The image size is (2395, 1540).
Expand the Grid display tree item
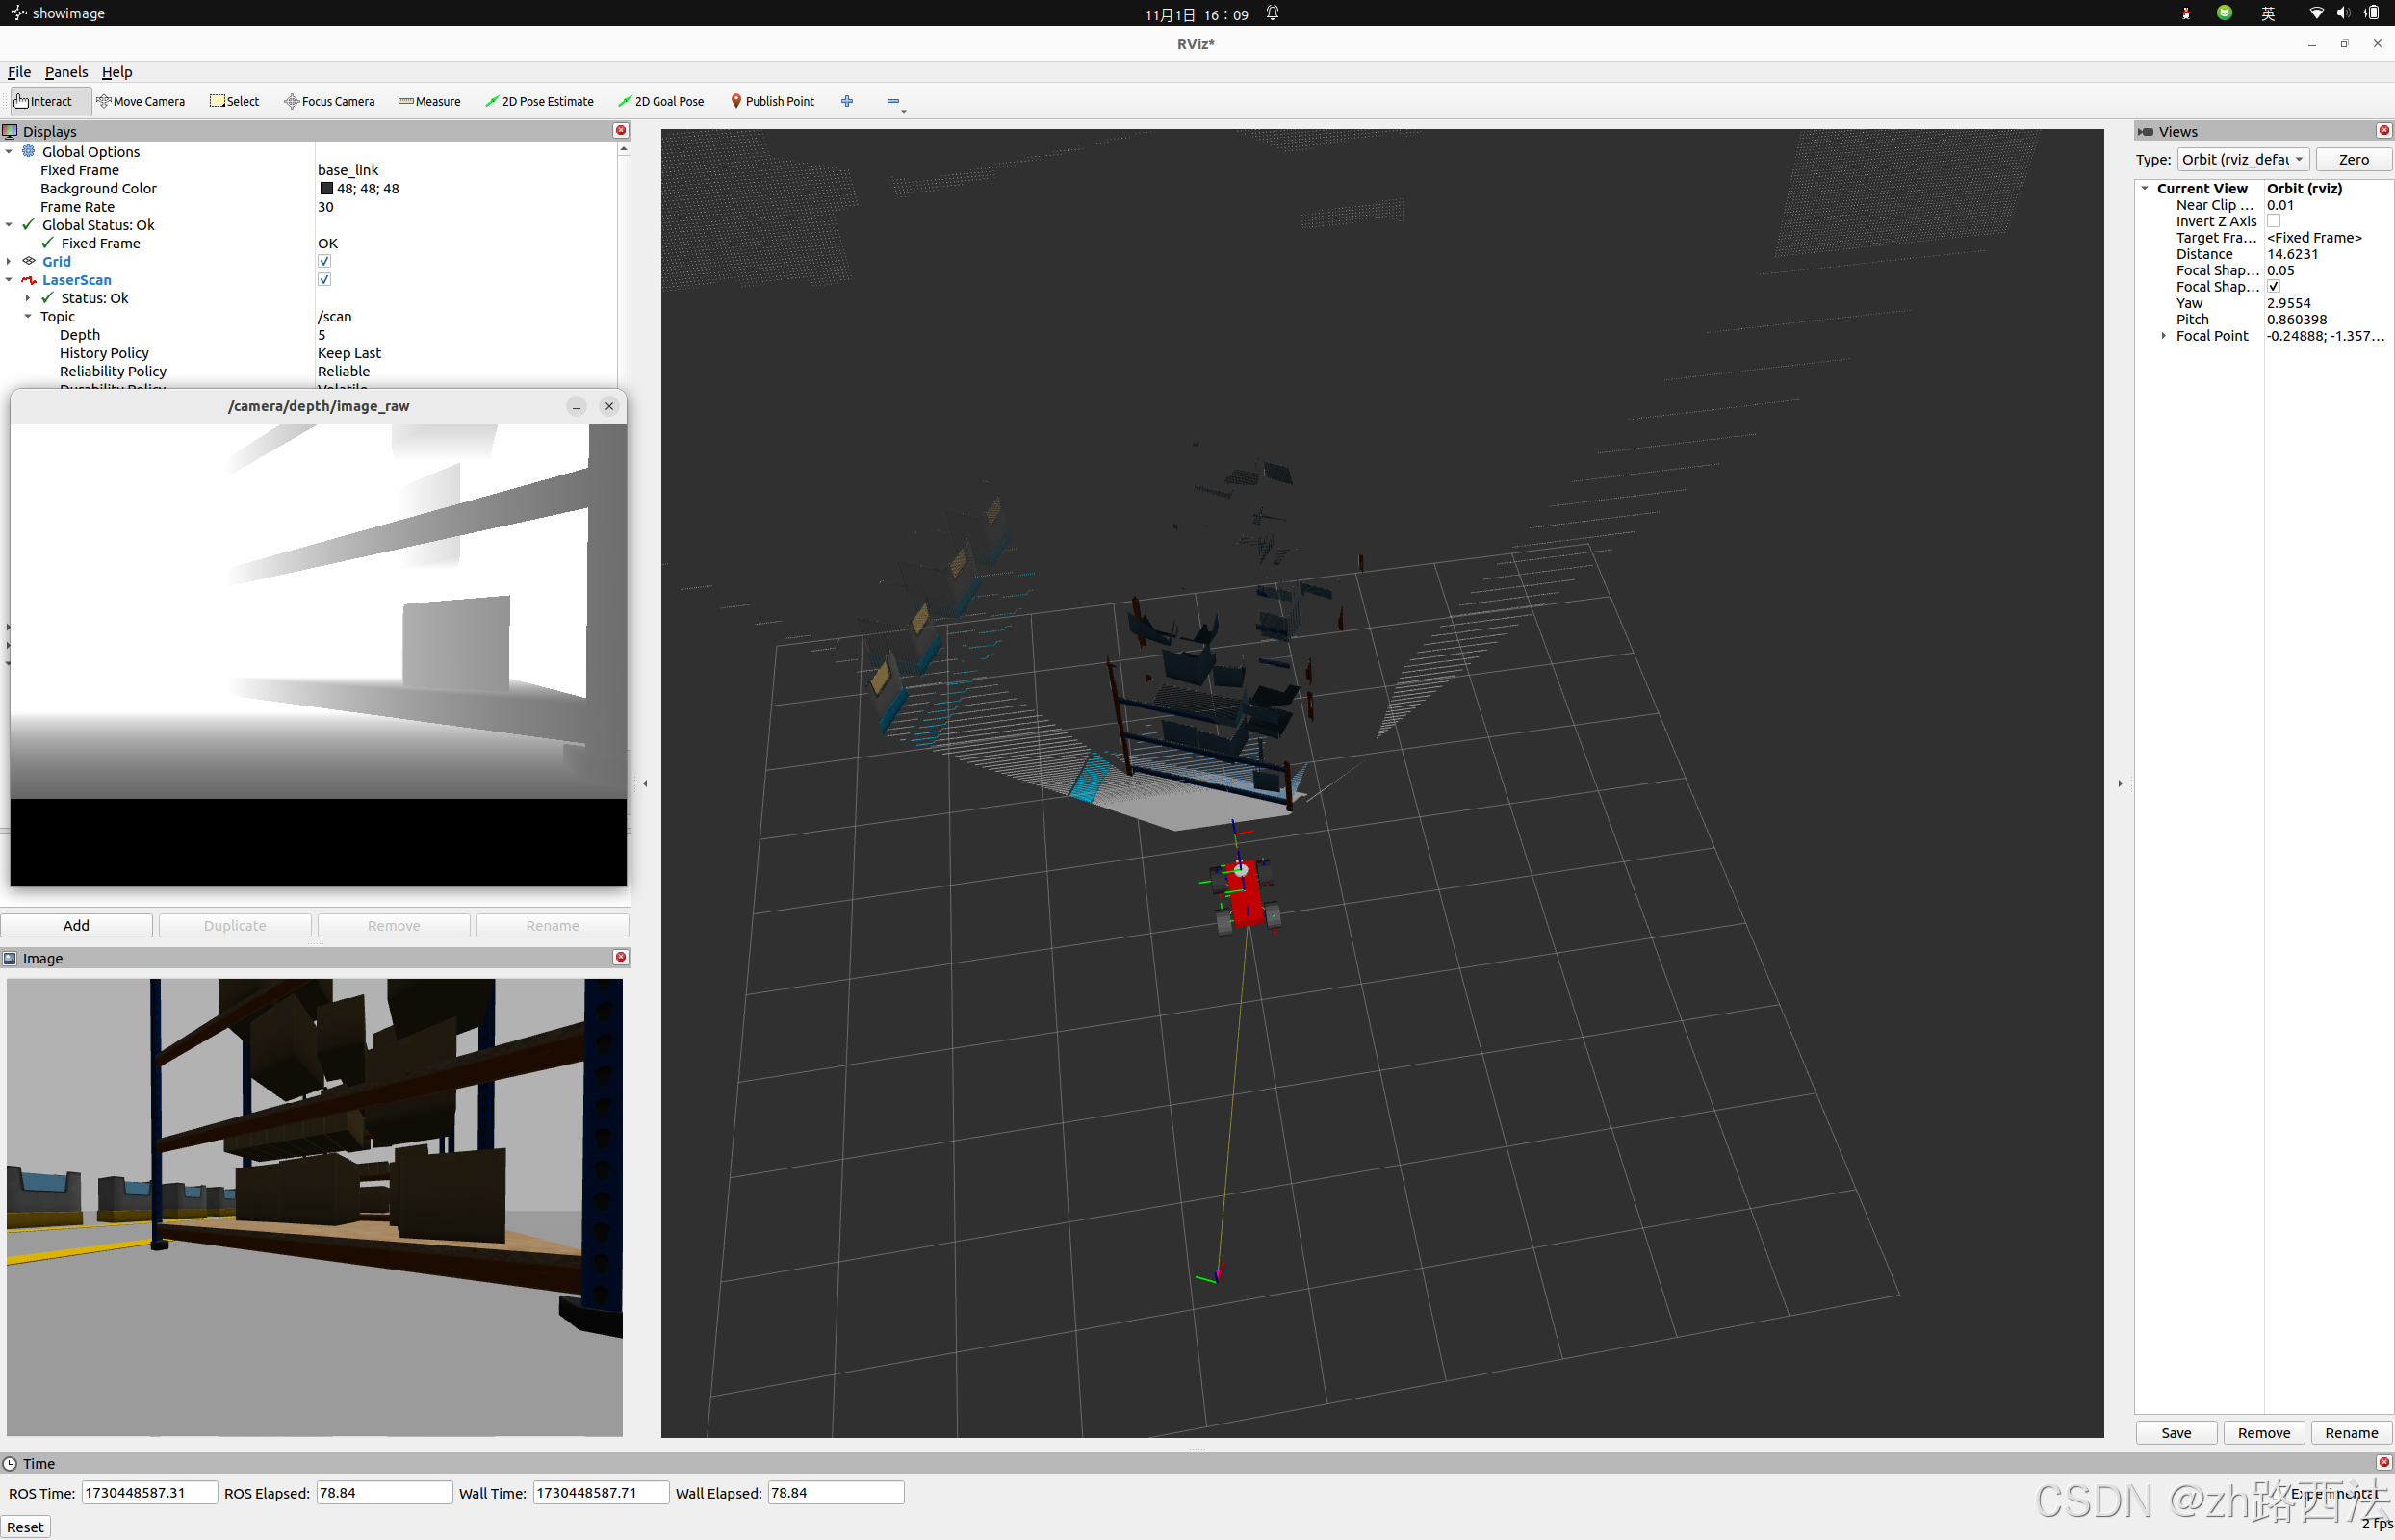9,261
